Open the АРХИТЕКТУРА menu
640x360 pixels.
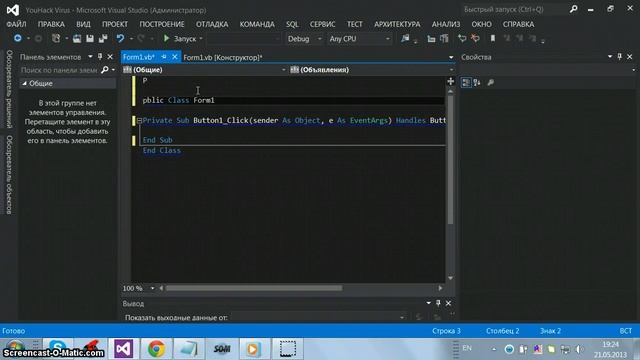point(397,24)
